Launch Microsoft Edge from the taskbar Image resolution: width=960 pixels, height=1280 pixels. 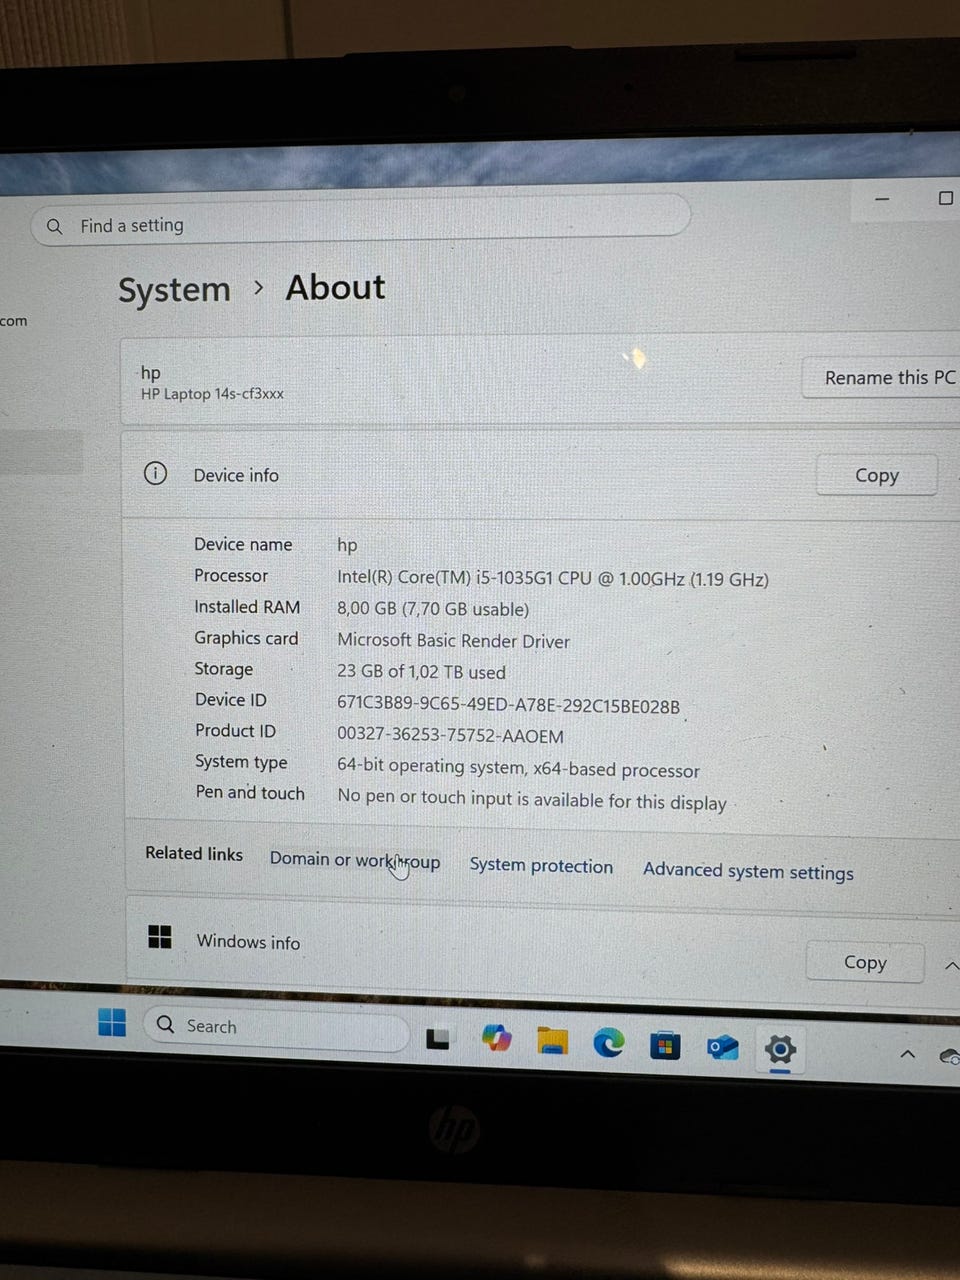point(608,1043)
